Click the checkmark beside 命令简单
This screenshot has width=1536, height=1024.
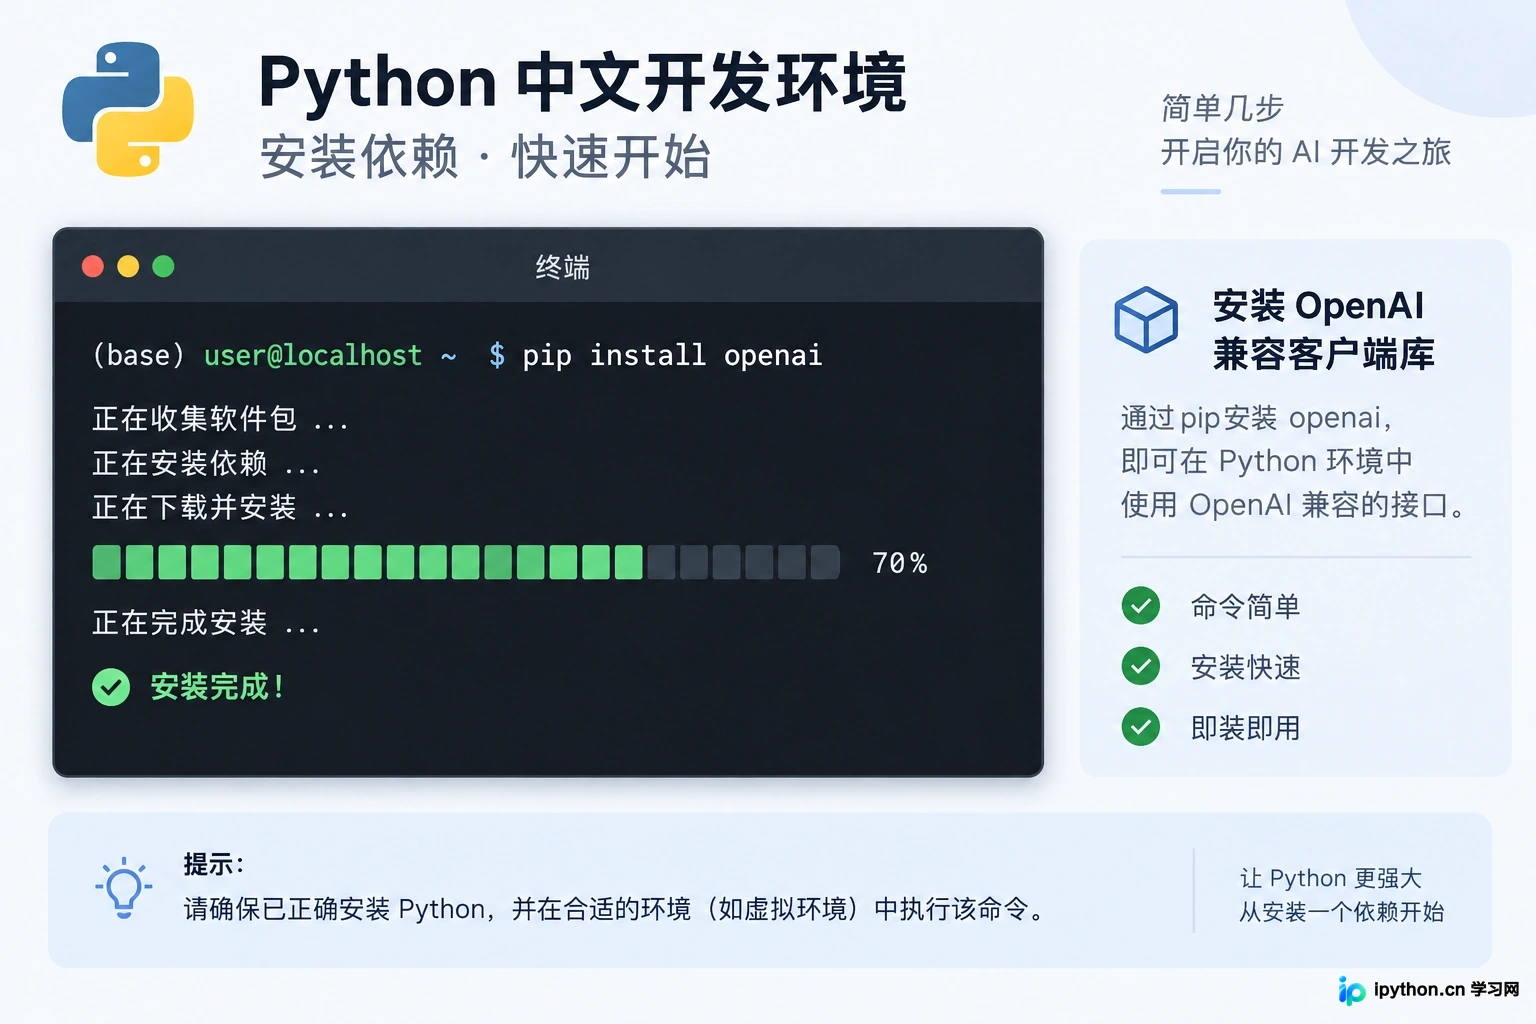click(x=1141, y=605)
